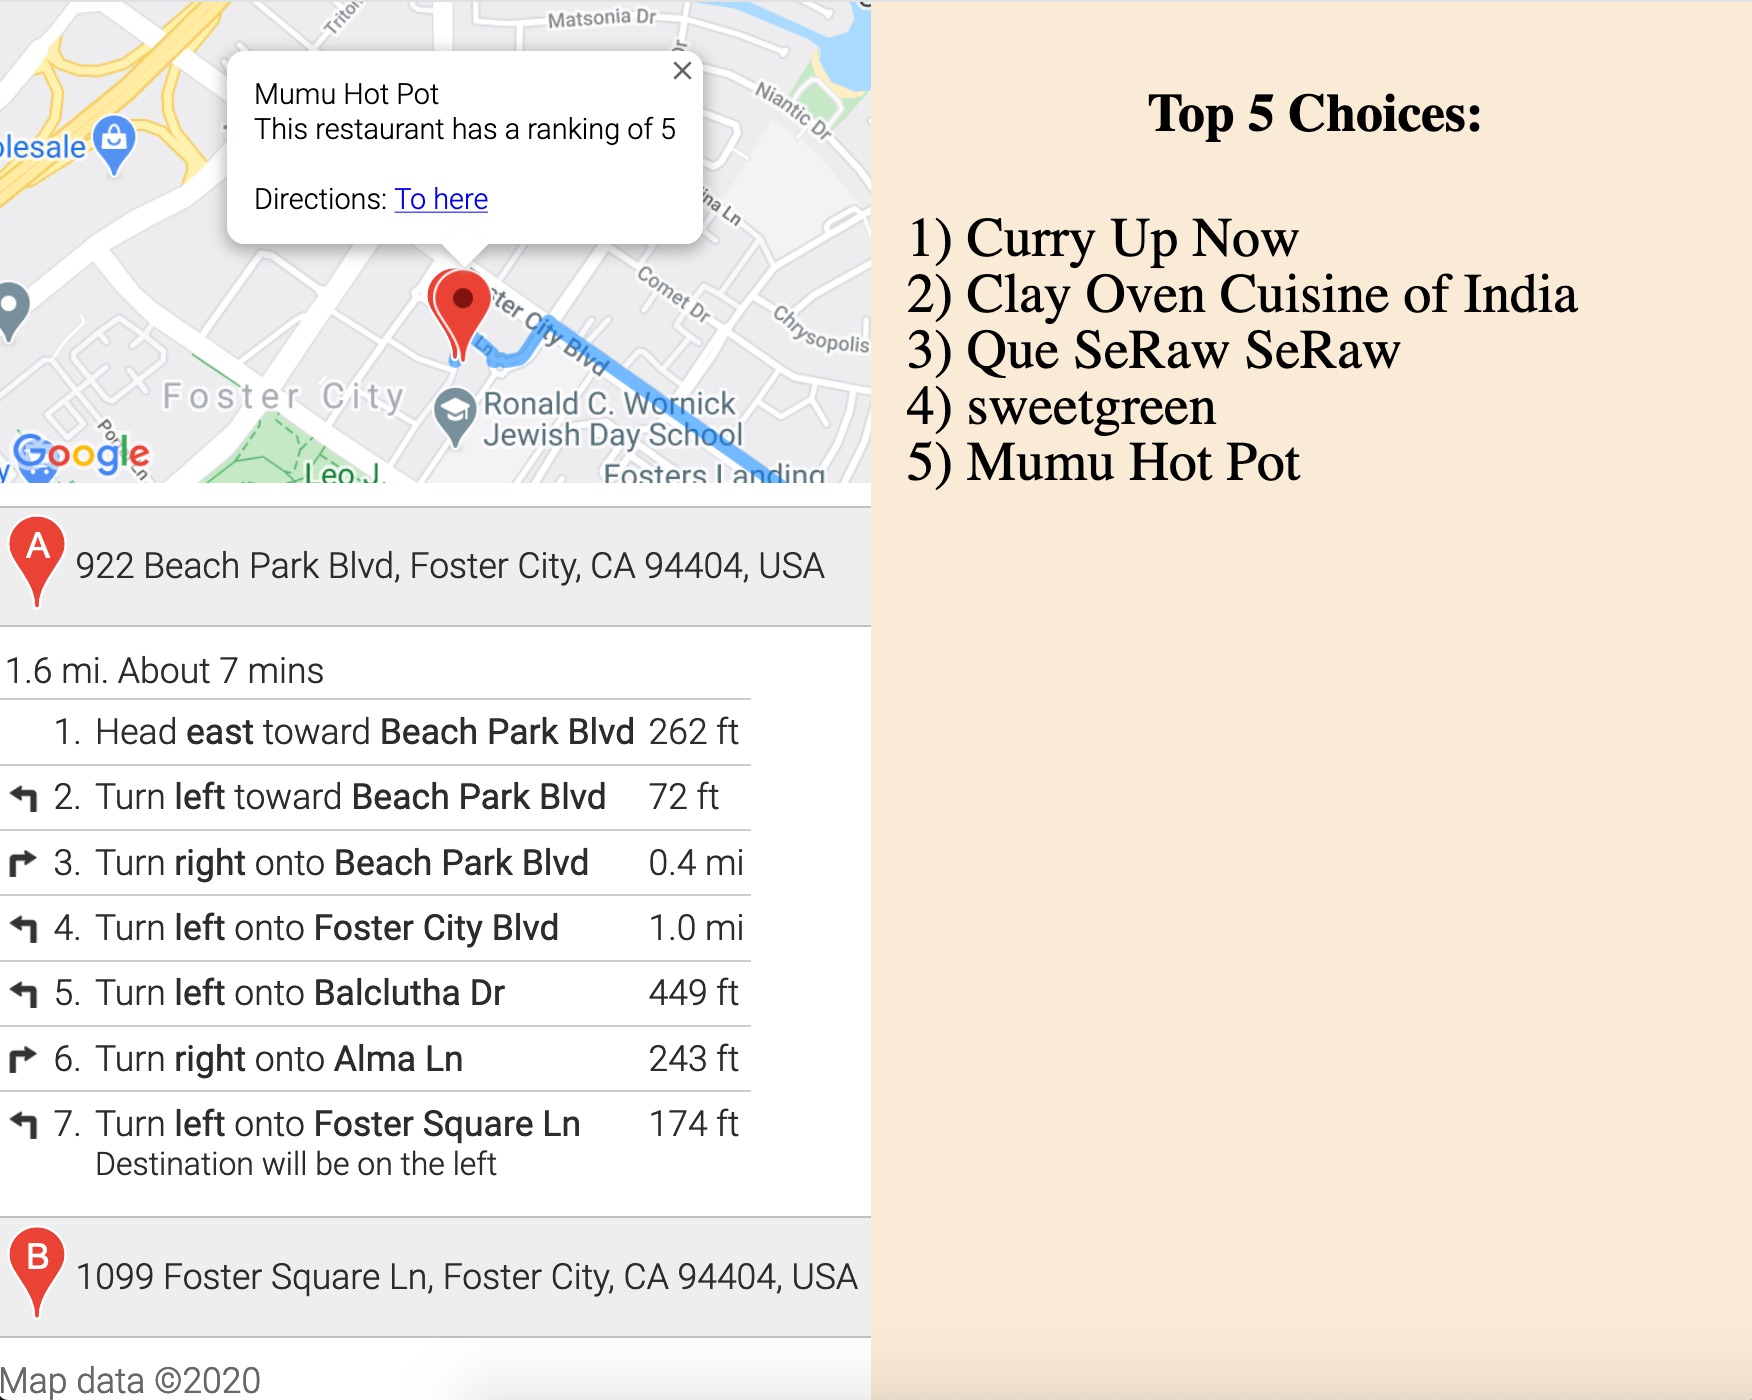Click the 922 Beach Park Blvd start address
Image resolution: width=1752 pixels, height=1400 pixels.
pyautogui.click(x=450, y=566)
